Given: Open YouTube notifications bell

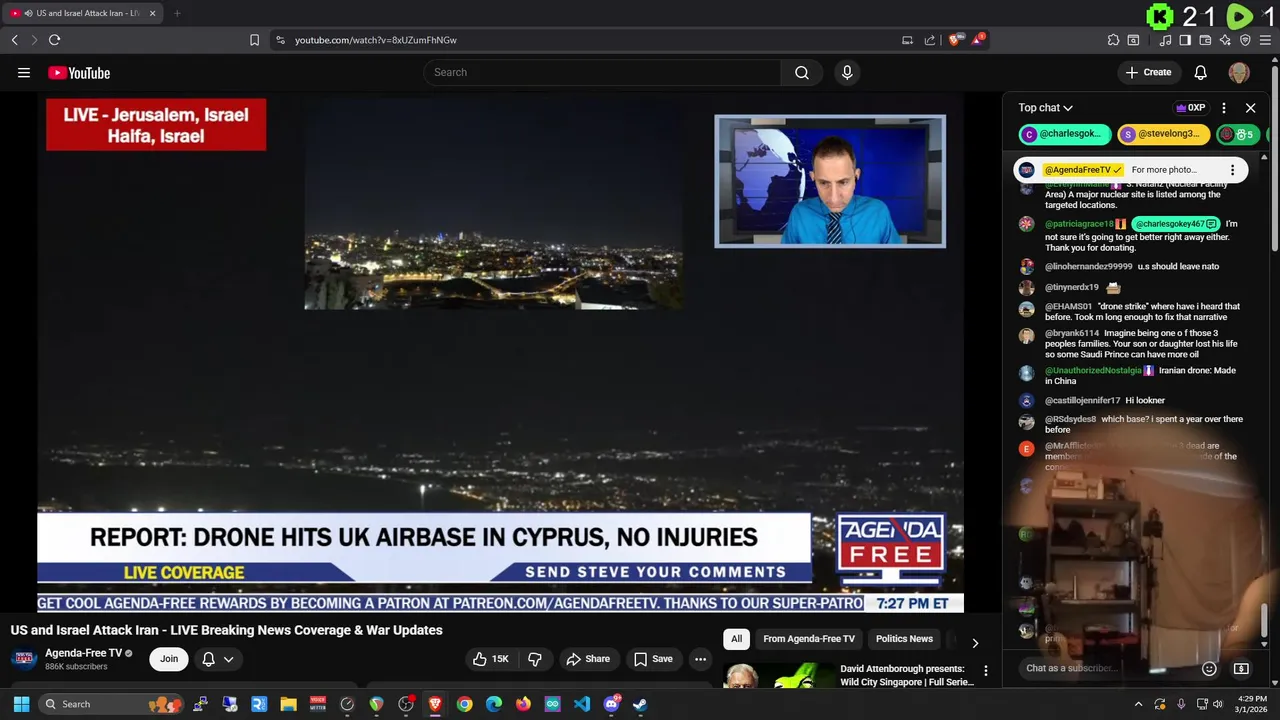Looking at the screenshot, I should tap(1201, 72).
